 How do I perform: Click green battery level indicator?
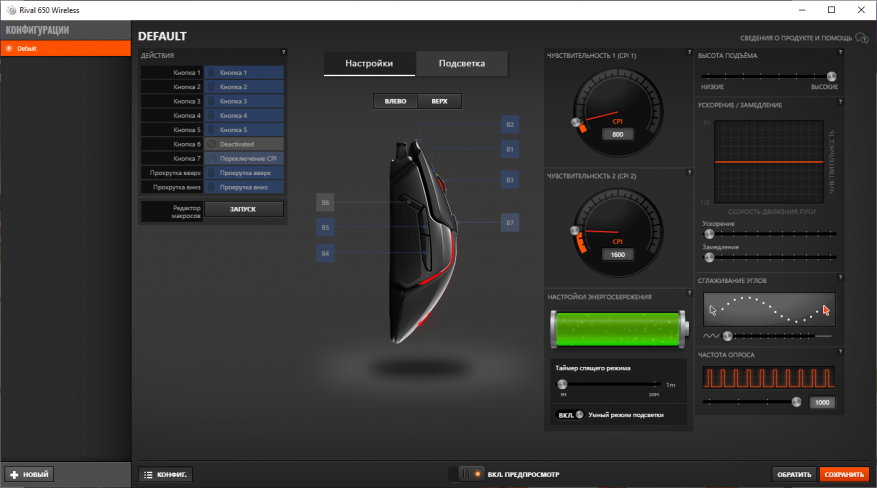click(618, 329)
